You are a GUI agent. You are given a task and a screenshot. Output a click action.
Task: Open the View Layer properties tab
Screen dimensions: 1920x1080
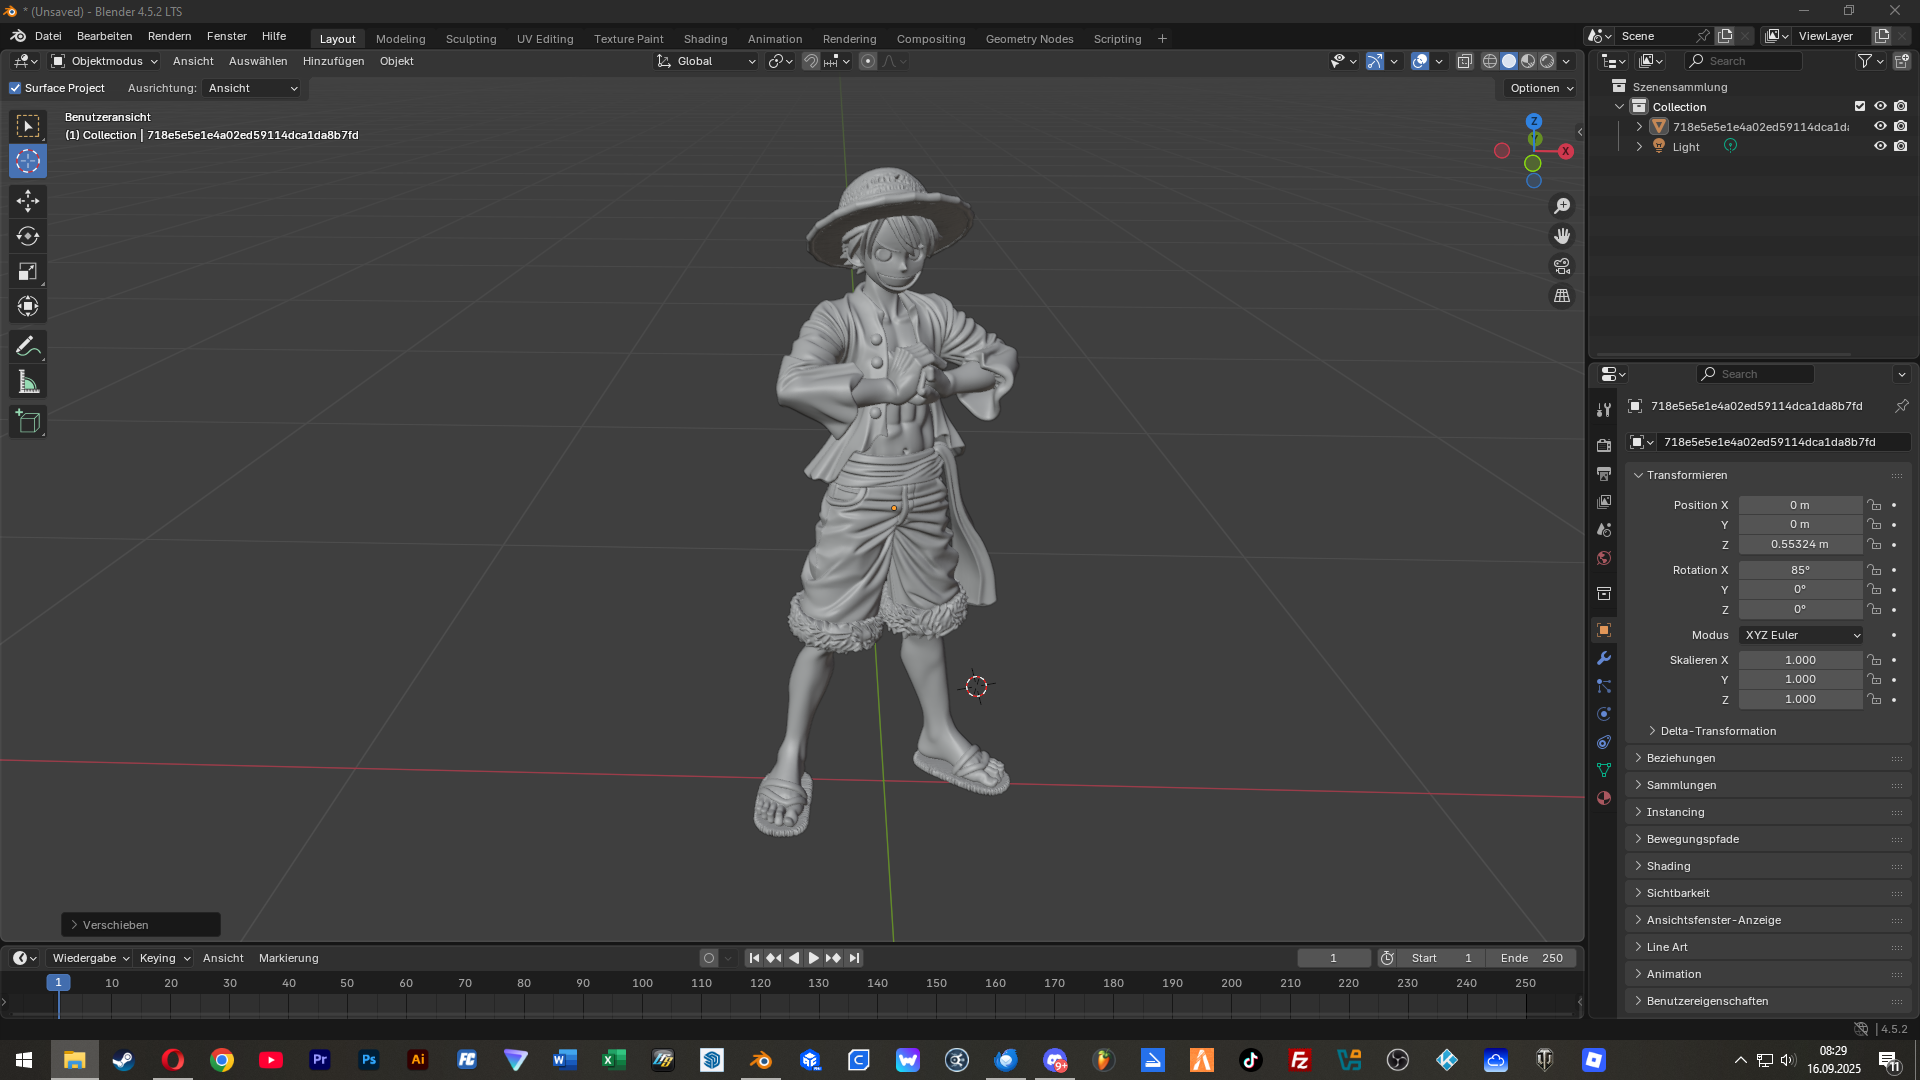[1604, 501]
